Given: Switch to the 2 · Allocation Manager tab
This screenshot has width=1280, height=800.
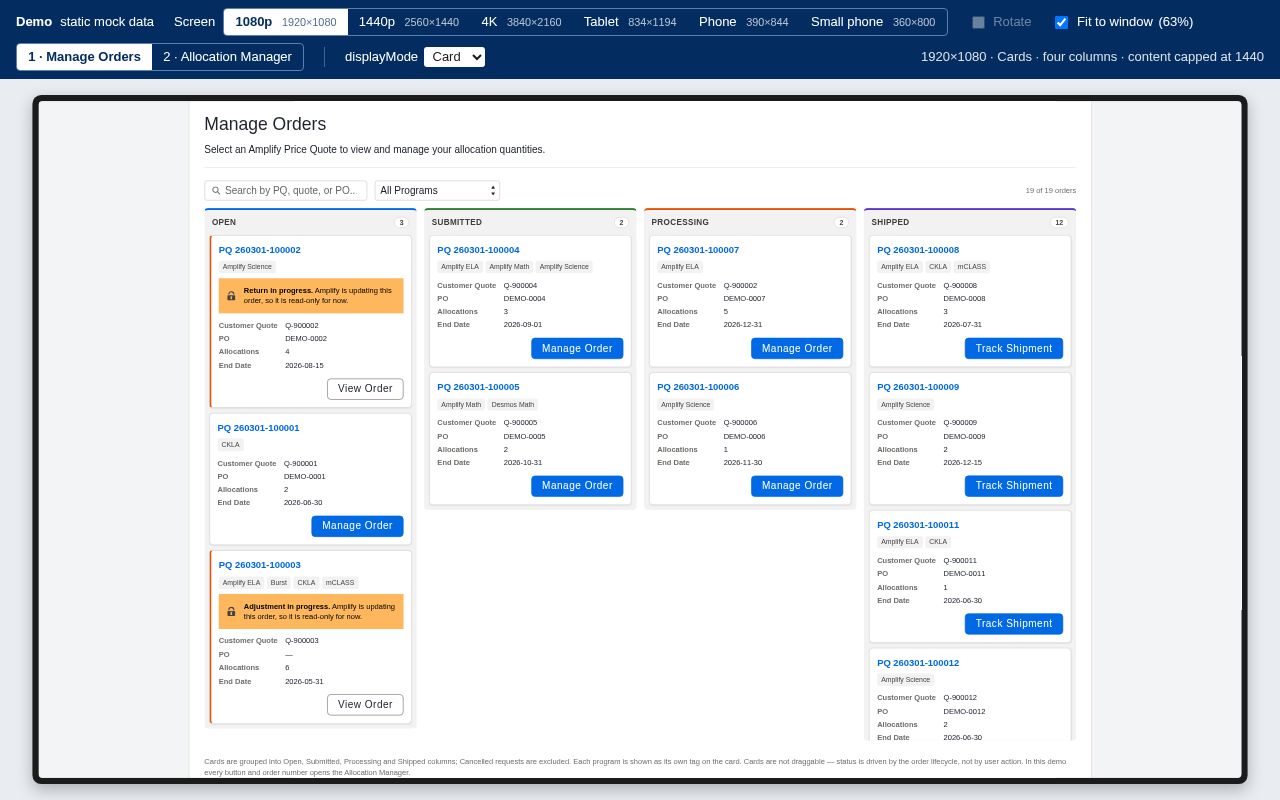Looking at the screenshot, I should (x=227, y=57).
